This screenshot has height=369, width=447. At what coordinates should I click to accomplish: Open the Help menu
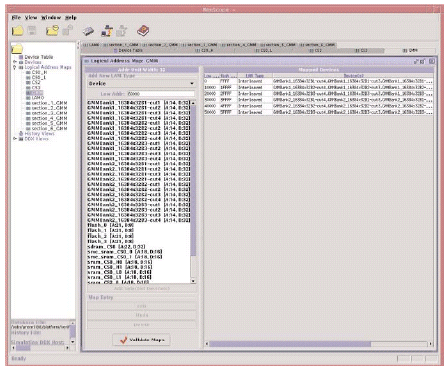(71, 18)
